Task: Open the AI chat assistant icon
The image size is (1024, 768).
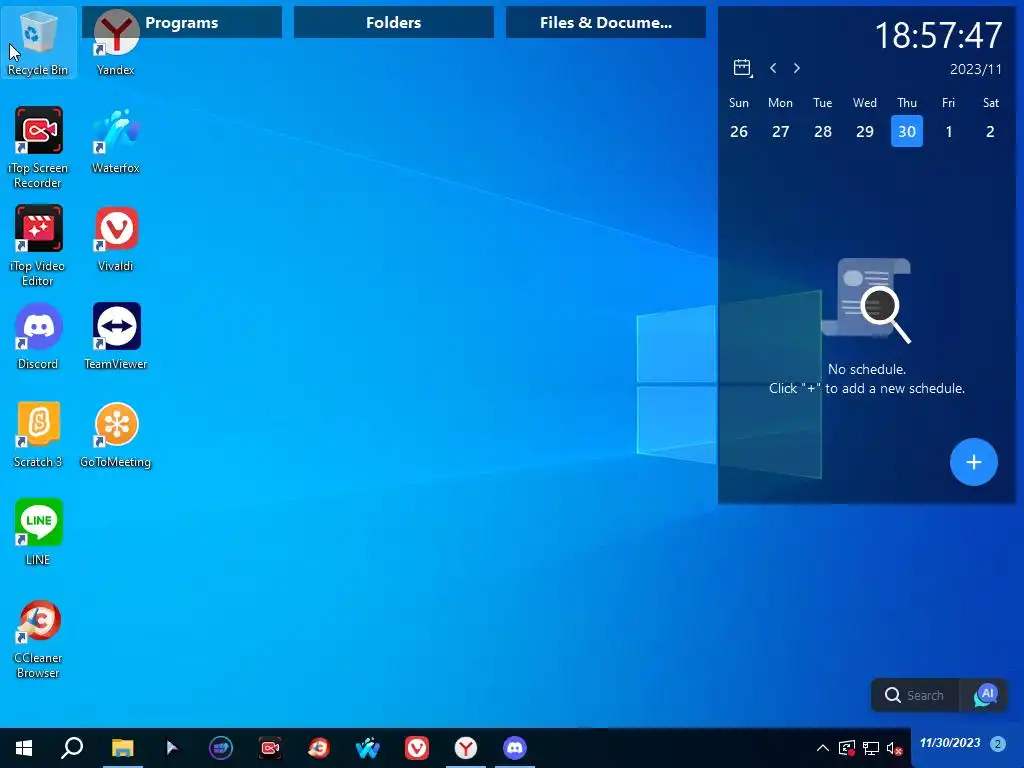Action: tap(985, 696)
